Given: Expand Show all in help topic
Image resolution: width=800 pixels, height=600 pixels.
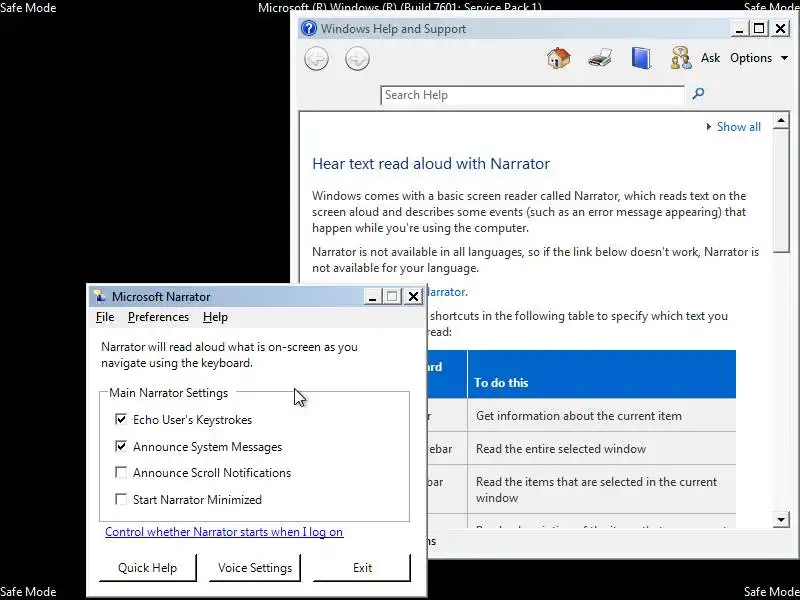Looking at the screenshot, I should 734,127.
